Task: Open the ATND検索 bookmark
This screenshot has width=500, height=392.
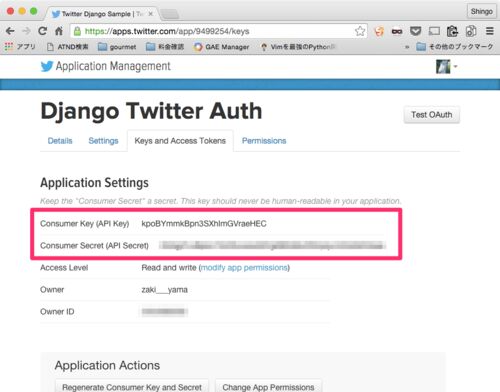Action: coord(68,47)
